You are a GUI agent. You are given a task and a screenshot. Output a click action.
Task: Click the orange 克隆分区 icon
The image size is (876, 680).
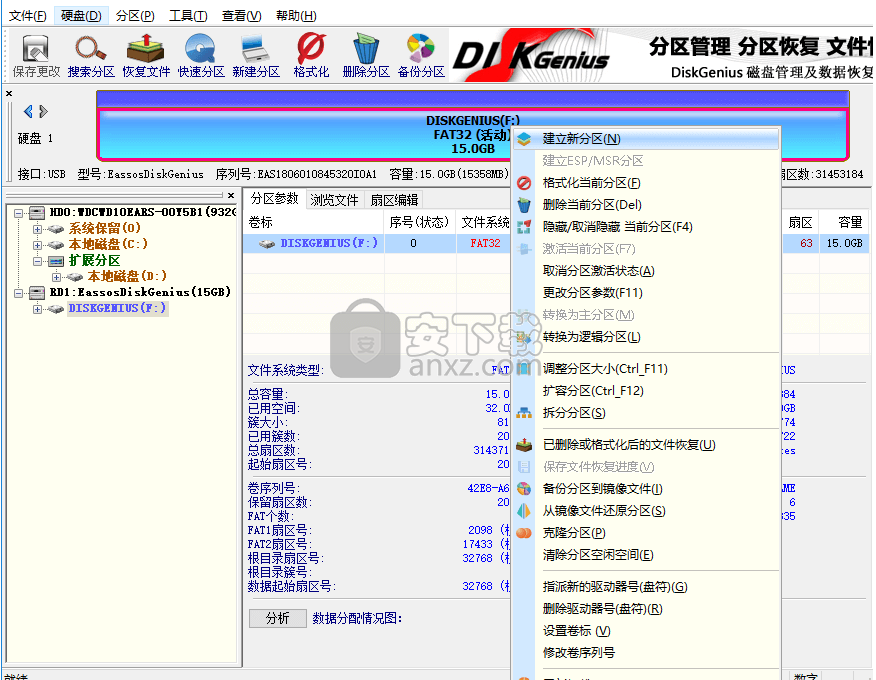coord(524,532)
